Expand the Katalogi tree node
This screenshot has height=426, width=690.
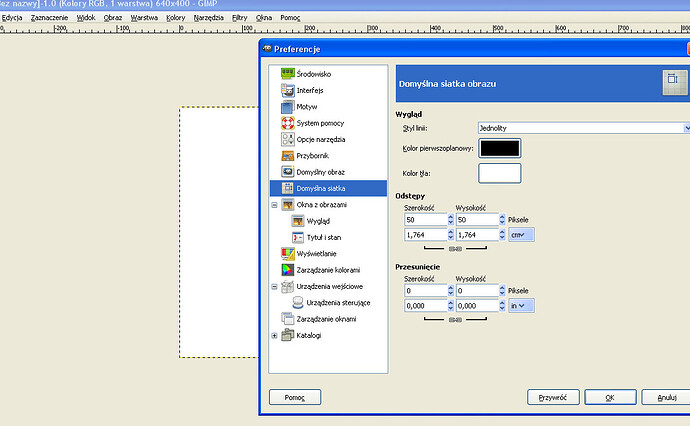[274, 335]
